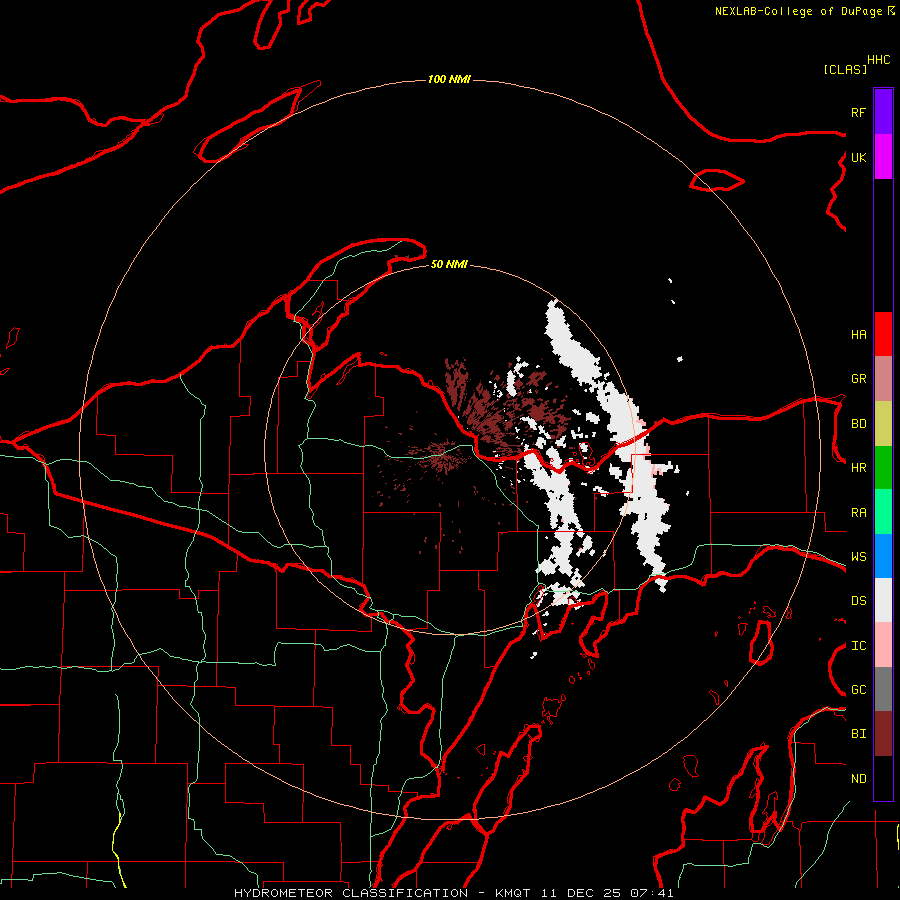Click the HR legend label

[x=858, y=468]
